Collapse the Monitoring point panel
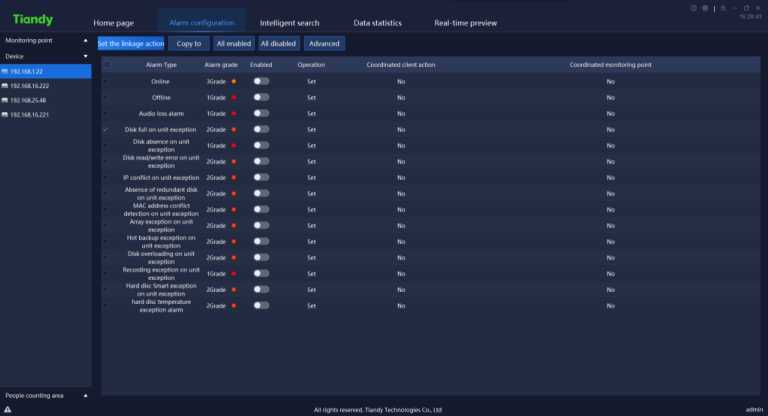Screen dimensions: 768x416 pyautogui.click(x=85, y=42)
